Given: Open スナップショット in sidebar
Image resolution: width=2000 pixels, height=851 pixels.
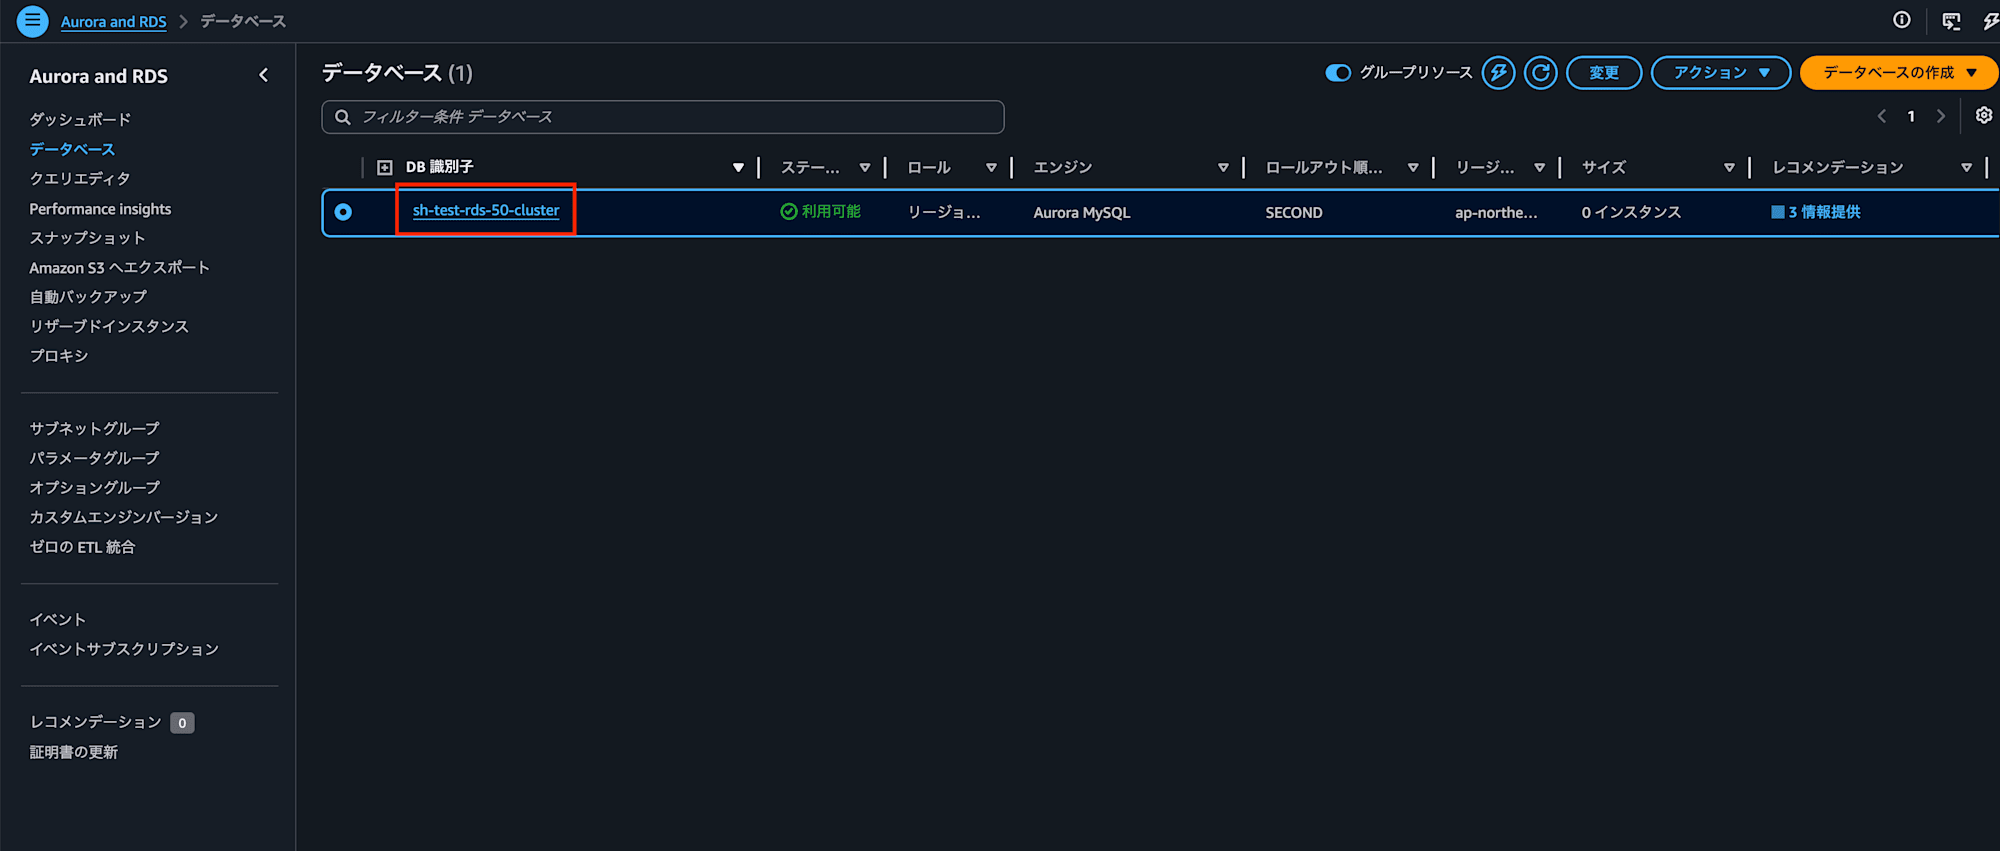Looking at the screenshot, I should [87, 238].
